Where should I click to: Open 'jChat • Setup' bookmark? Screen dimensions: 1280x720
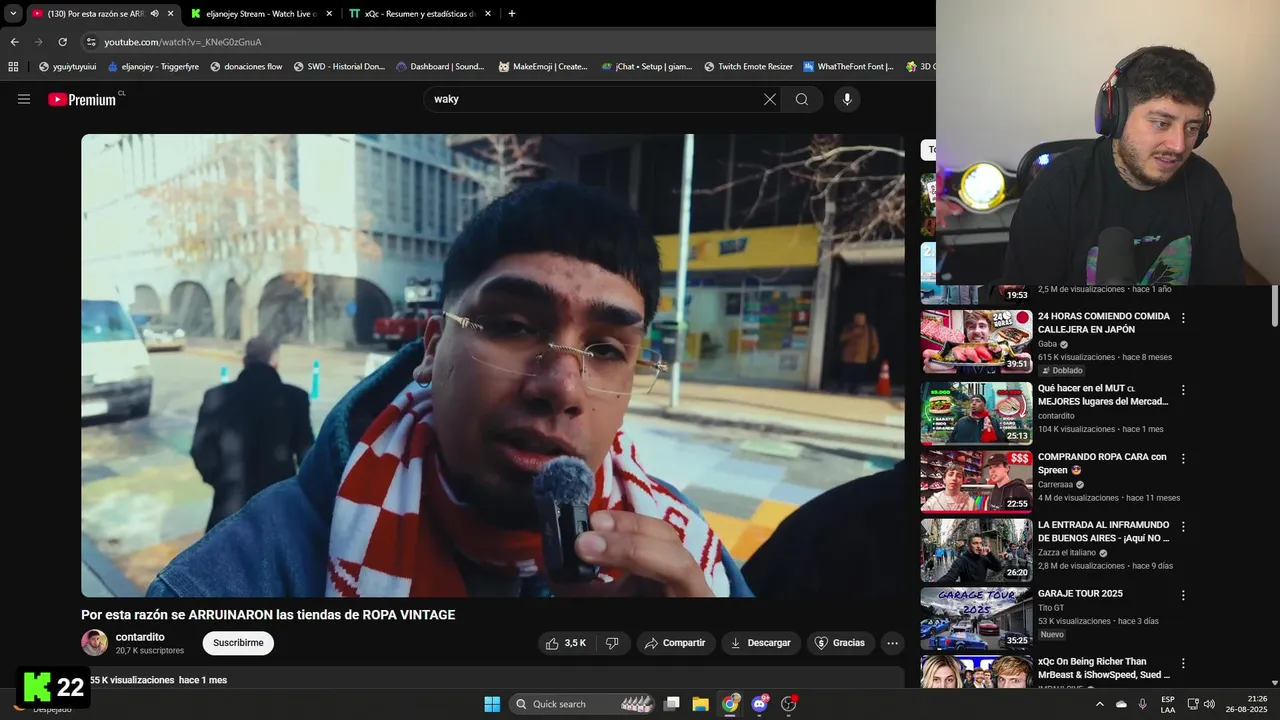point(646,67)
